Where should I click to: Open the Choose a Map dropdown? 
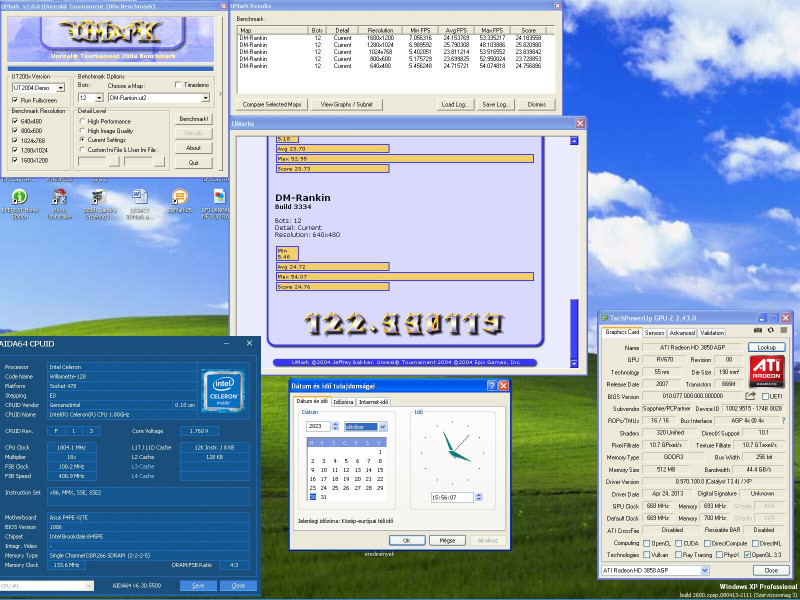pyautogui.click(x=206, y=97)
